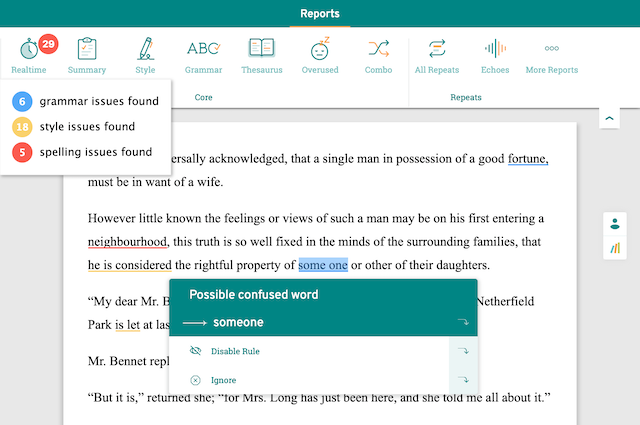Collapse the reports toolbar with chevron
Viewport: 640px width, 425px height.
point(609,118)
